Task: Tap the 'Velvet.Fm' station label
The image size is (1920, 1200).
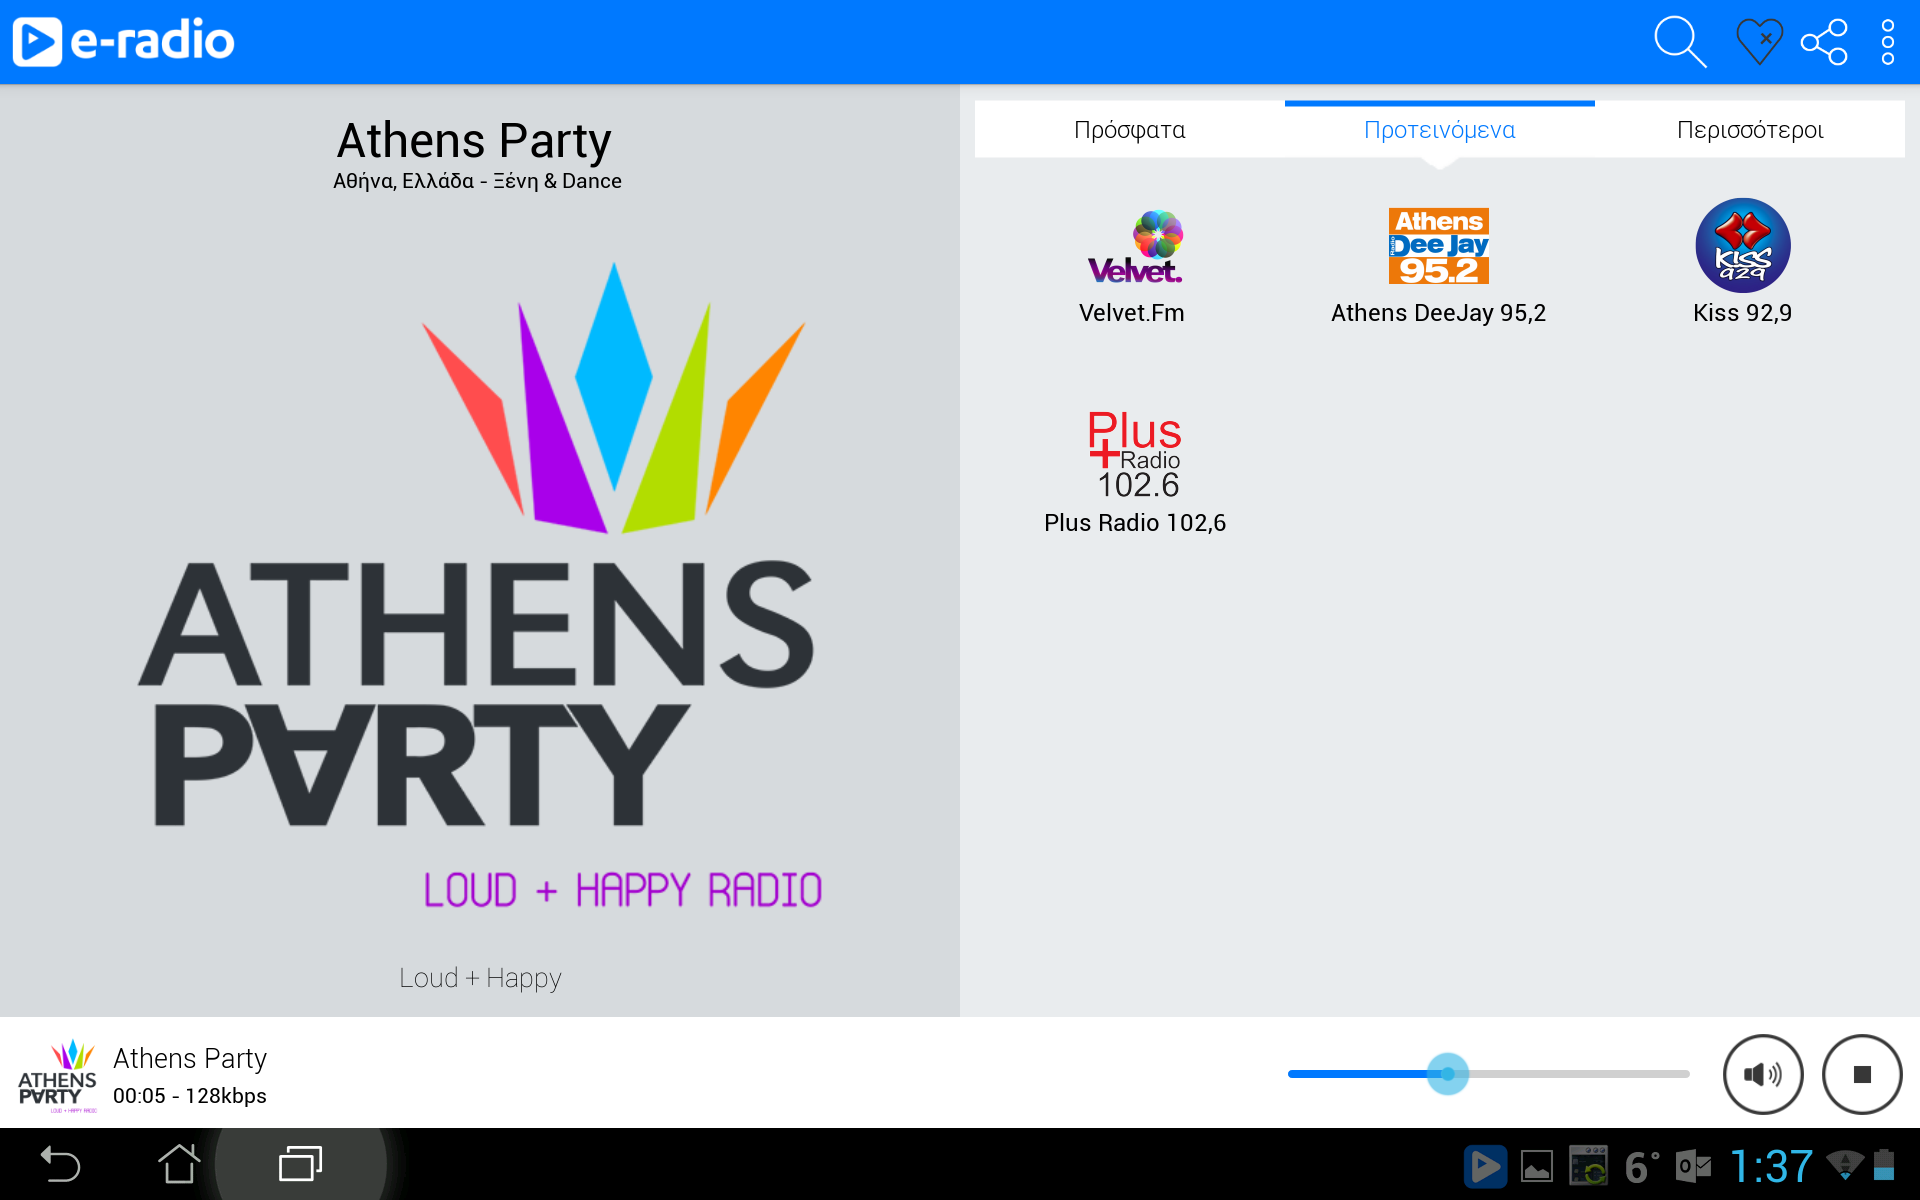Action: [x=1132, y=313]
